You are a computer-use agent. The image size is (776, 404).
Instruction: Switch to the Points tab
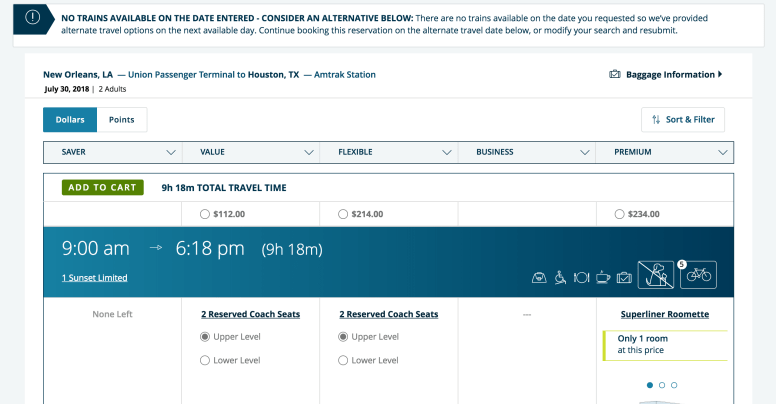tap(122, 120)
